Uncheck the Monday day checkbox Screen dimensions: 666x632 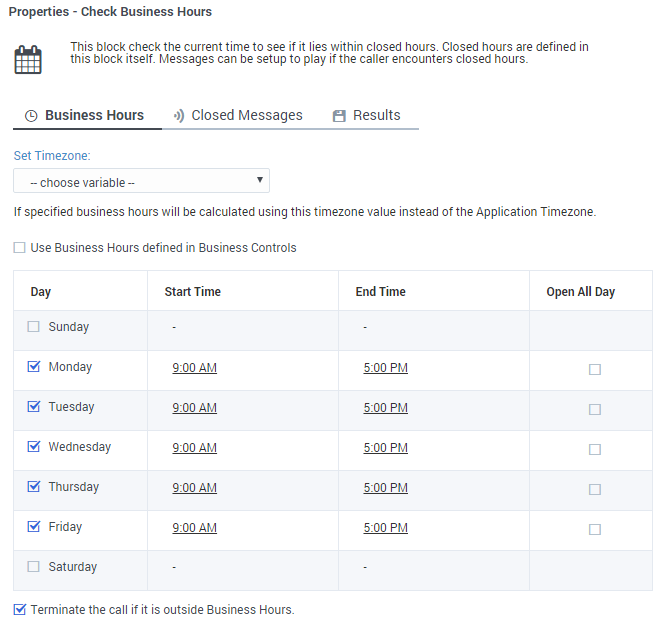[34, 367]
